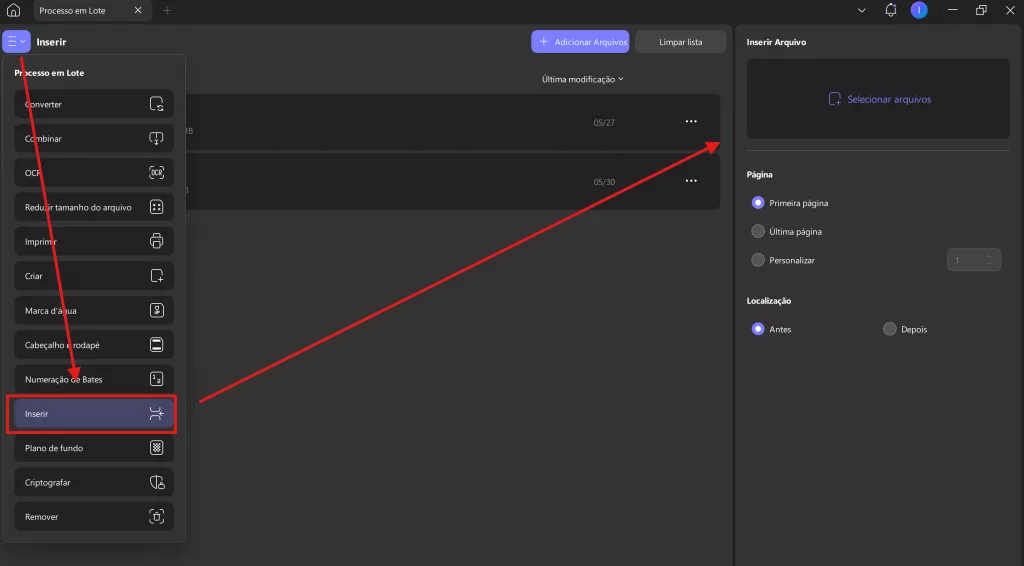1024x566 pixels.
Task: Pick the Plano de fundo icon
Action: [x=157, y=448]
